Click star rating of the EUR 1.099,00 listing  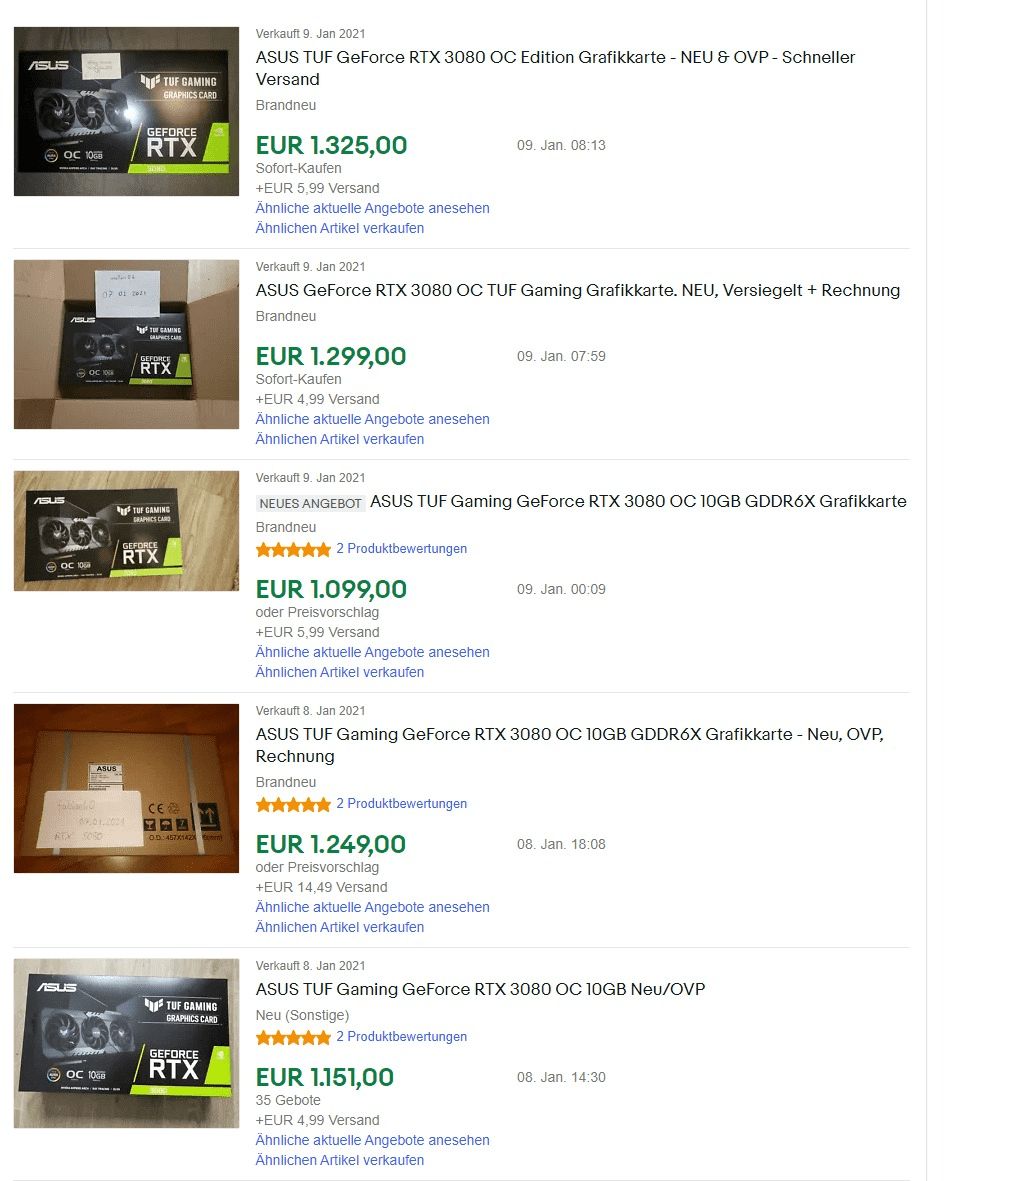tap(293, 549)
